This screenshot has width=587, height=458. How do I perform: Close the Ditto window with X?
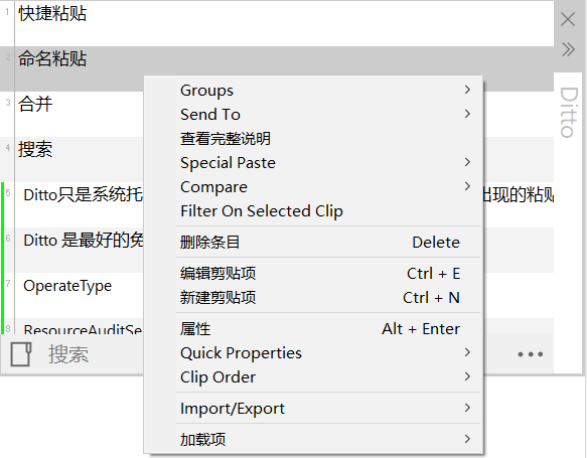[568, 19]
